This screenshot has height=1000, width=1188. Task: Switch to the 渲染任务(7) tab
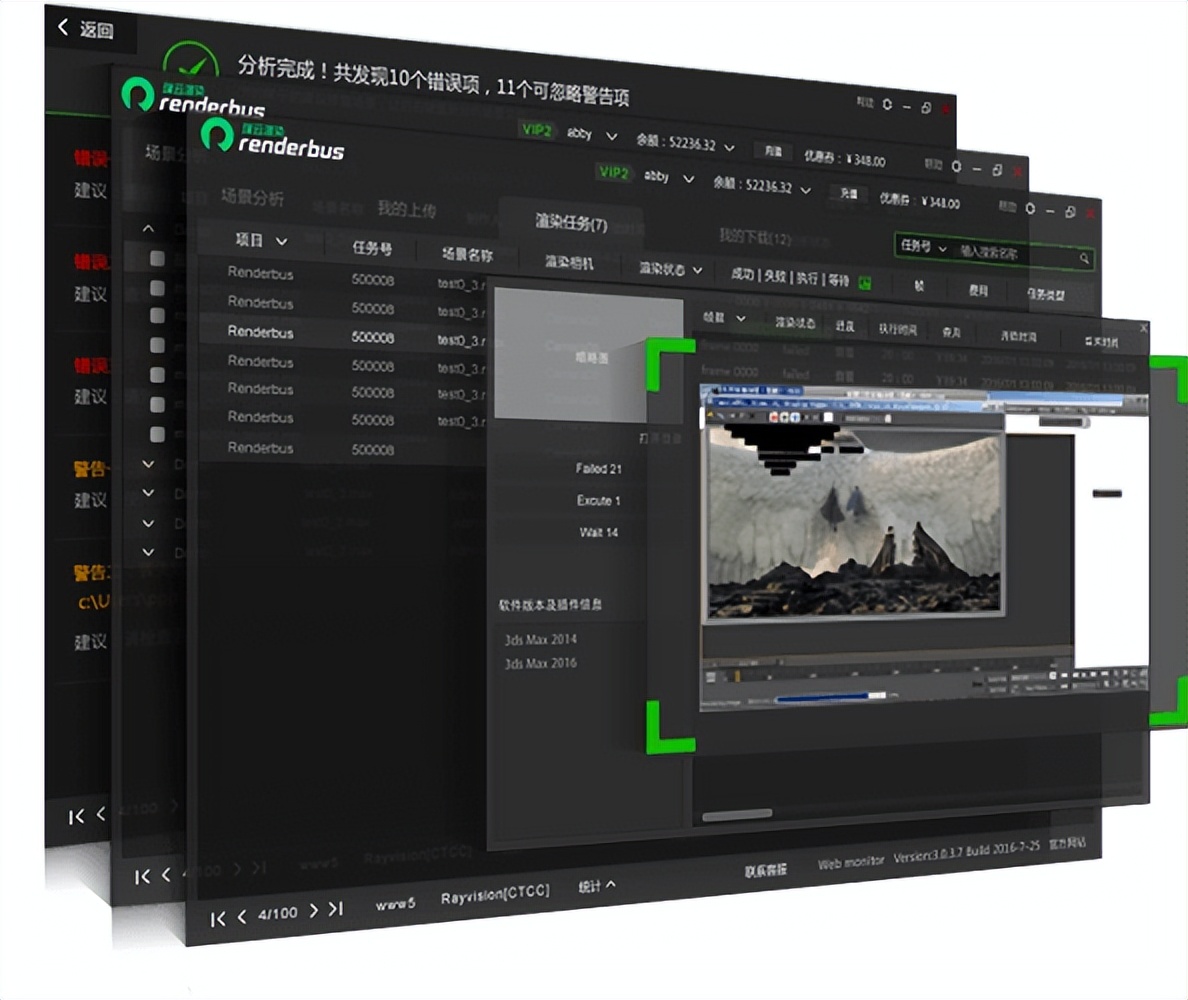(571, 224)
